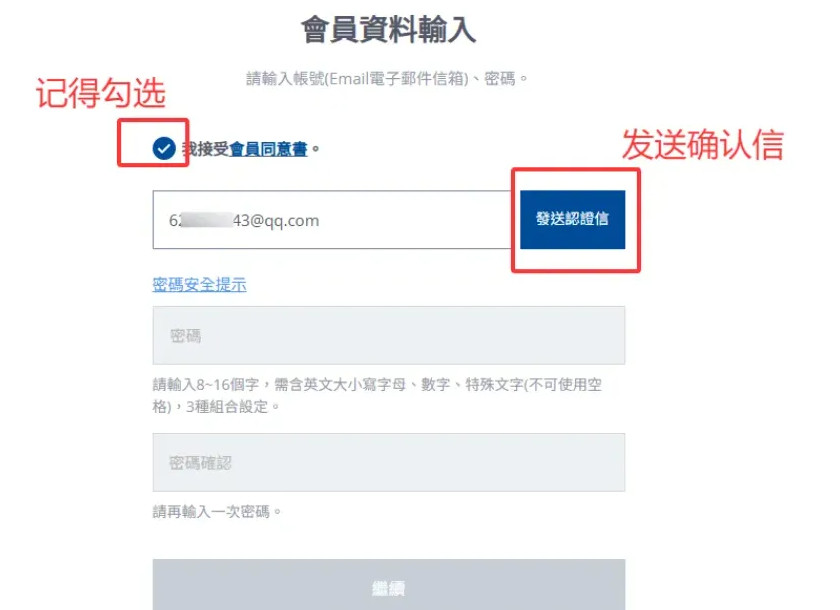
Task: Click the 我接受 label beside the checkbox
Action: click(206, 149)
